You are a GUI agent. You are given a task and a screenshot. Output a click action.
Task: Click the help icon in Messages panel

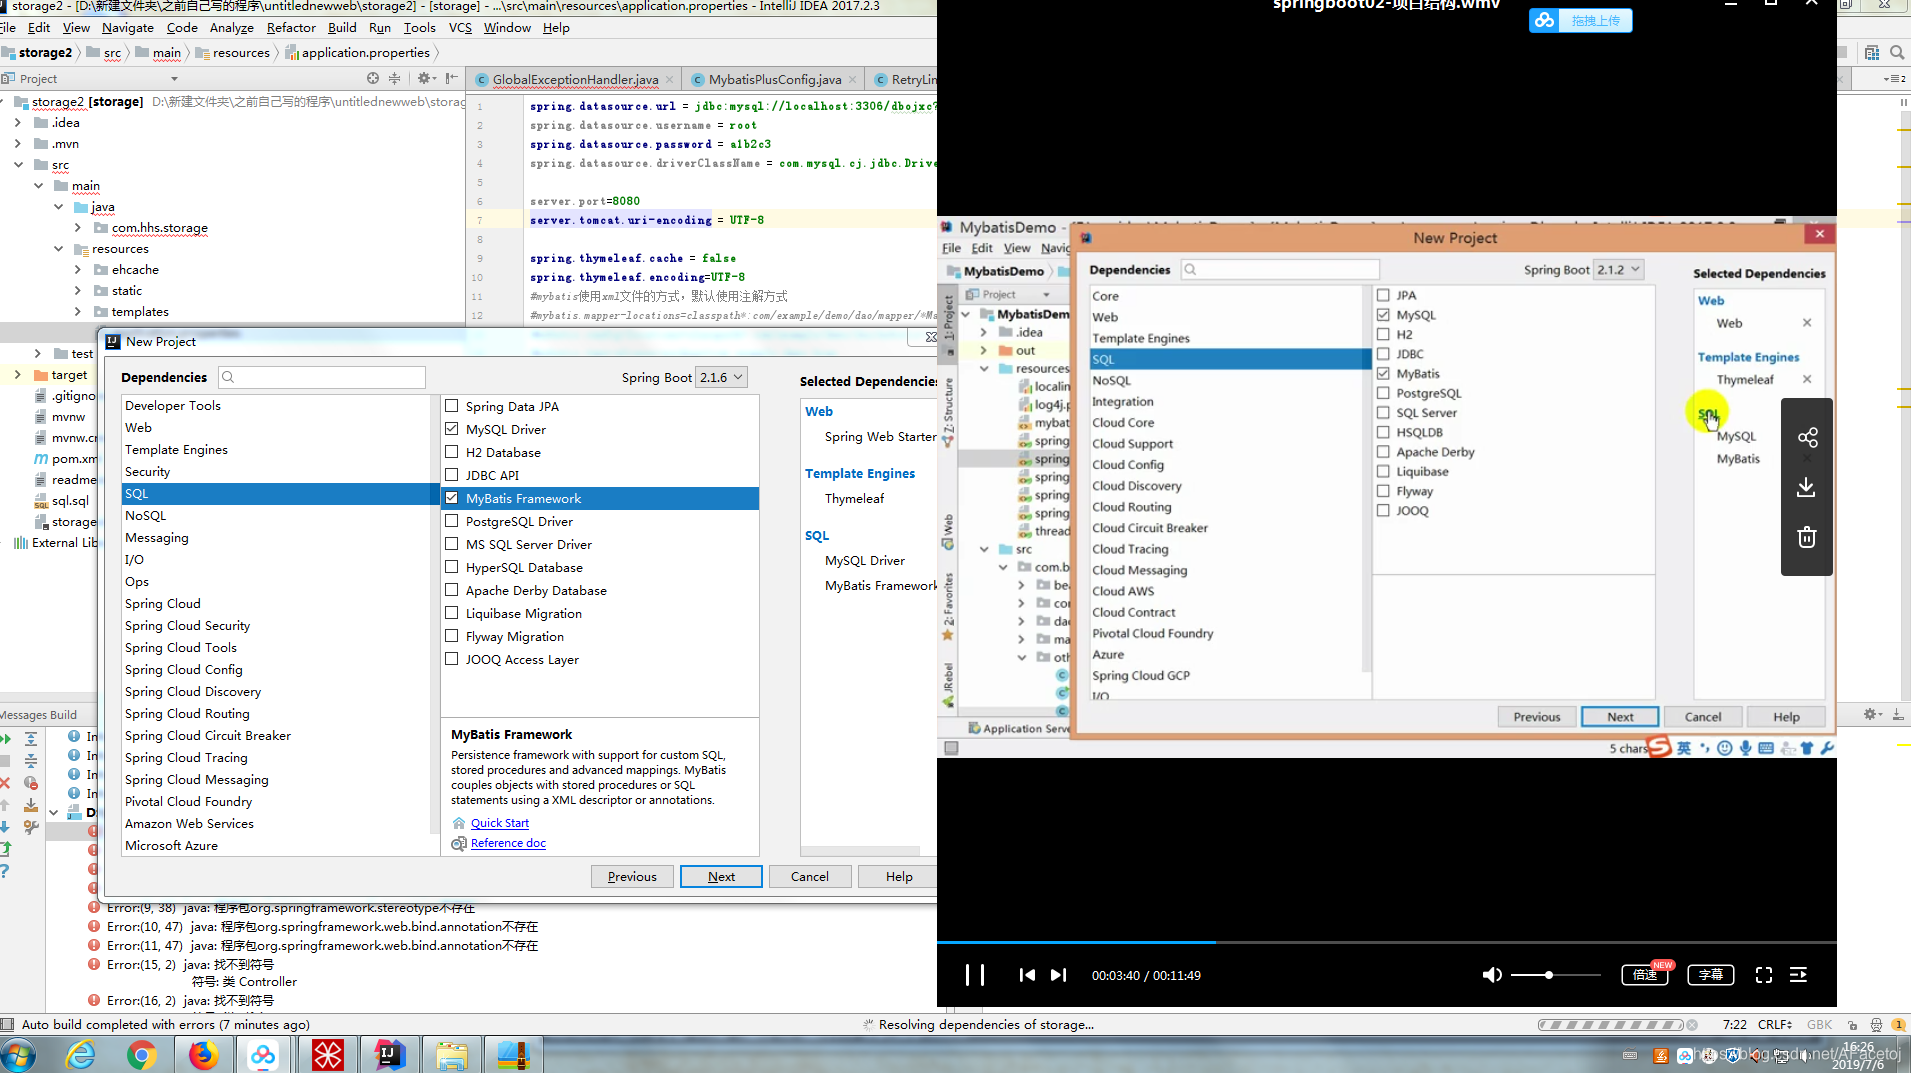click(5, 871)
